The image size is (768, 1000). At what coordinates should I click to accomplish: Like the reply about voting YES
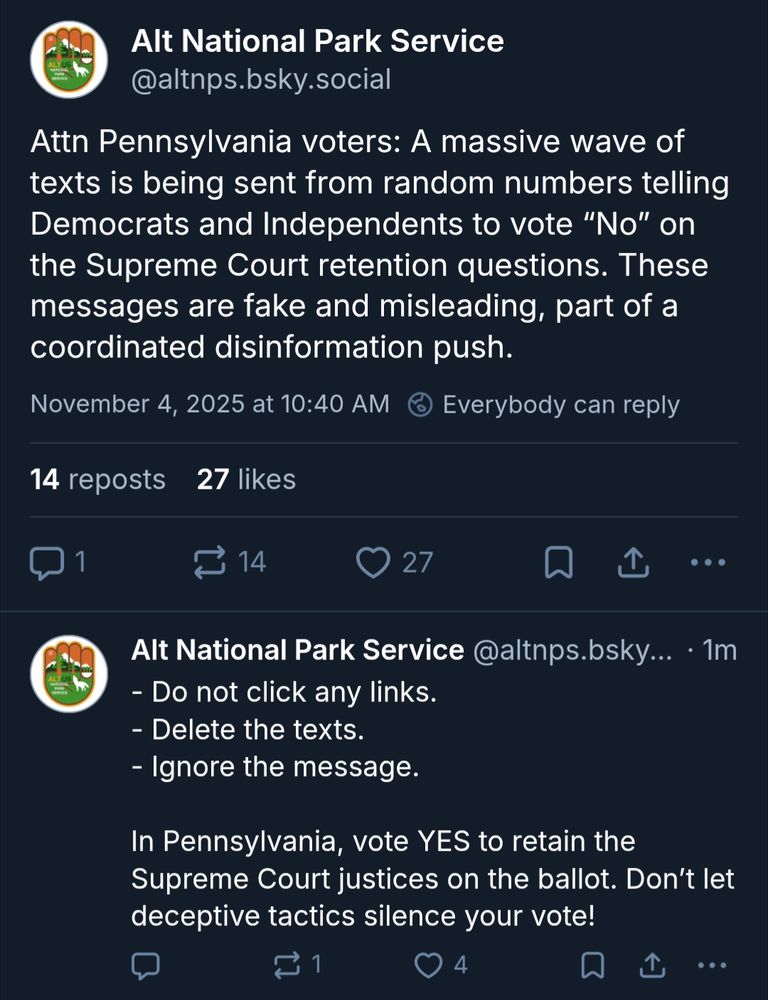430,966
